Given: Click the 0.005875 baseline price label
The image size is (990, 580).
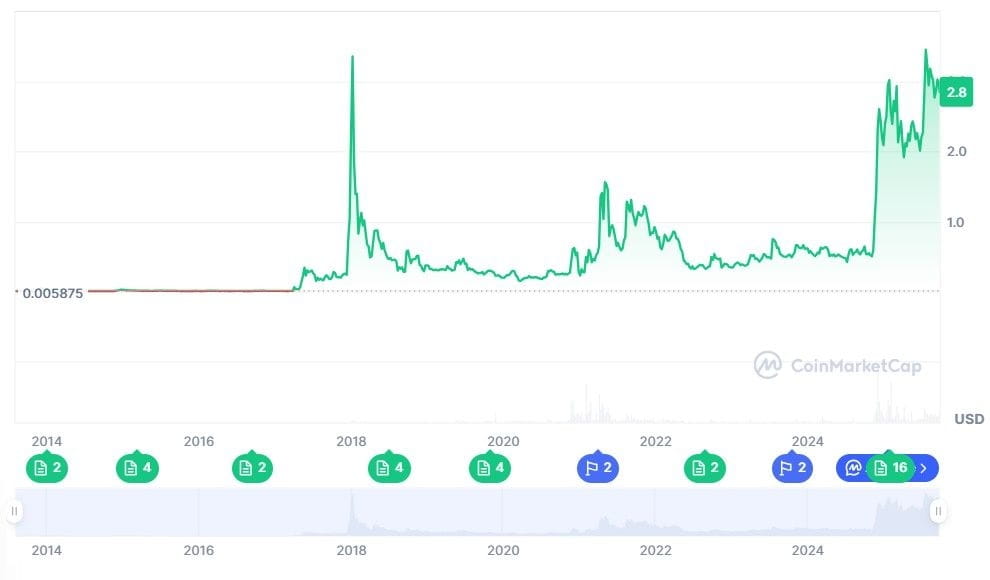Looking at the screenshot, I should [x=54, y=293].
